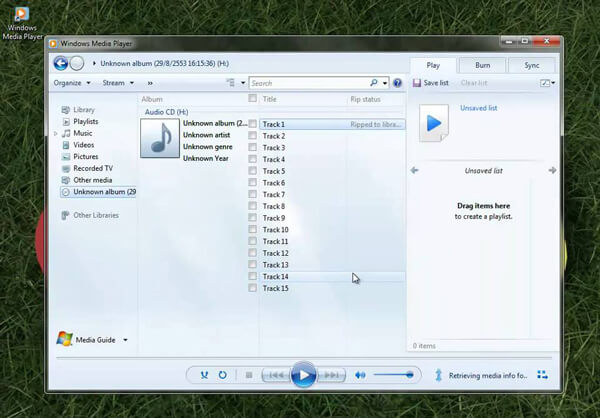The height and width of the screenshot is (418, 600).
Task: Expand the Music tree node arrow
Action: click(55, 134)
